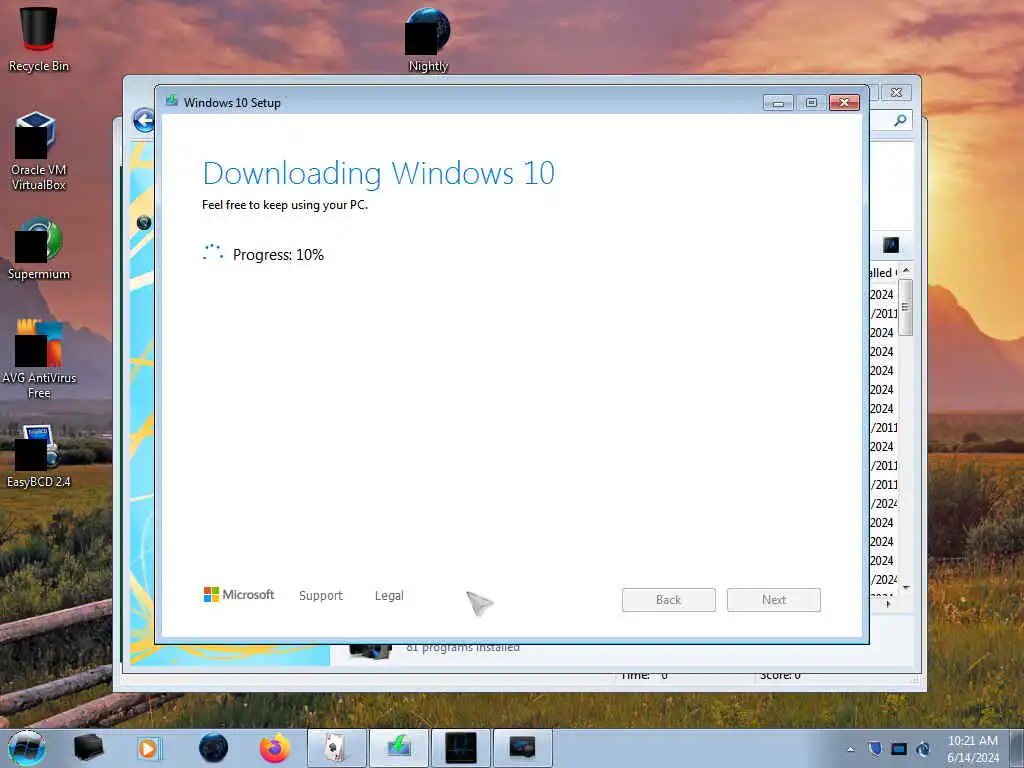Maximize the Windows 10 Setup window
1024x768 pixels.
coord(811,103)
